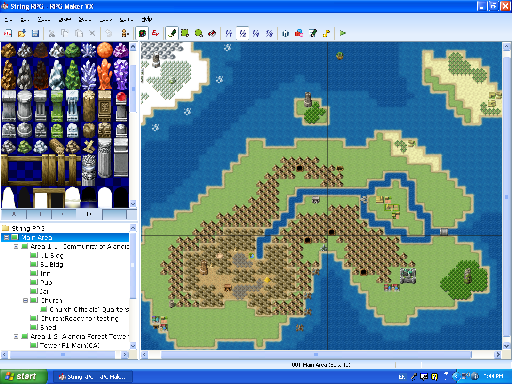Open the Windows Start button
This screenshot has height=384, width=512.
(x=23, y=377)
